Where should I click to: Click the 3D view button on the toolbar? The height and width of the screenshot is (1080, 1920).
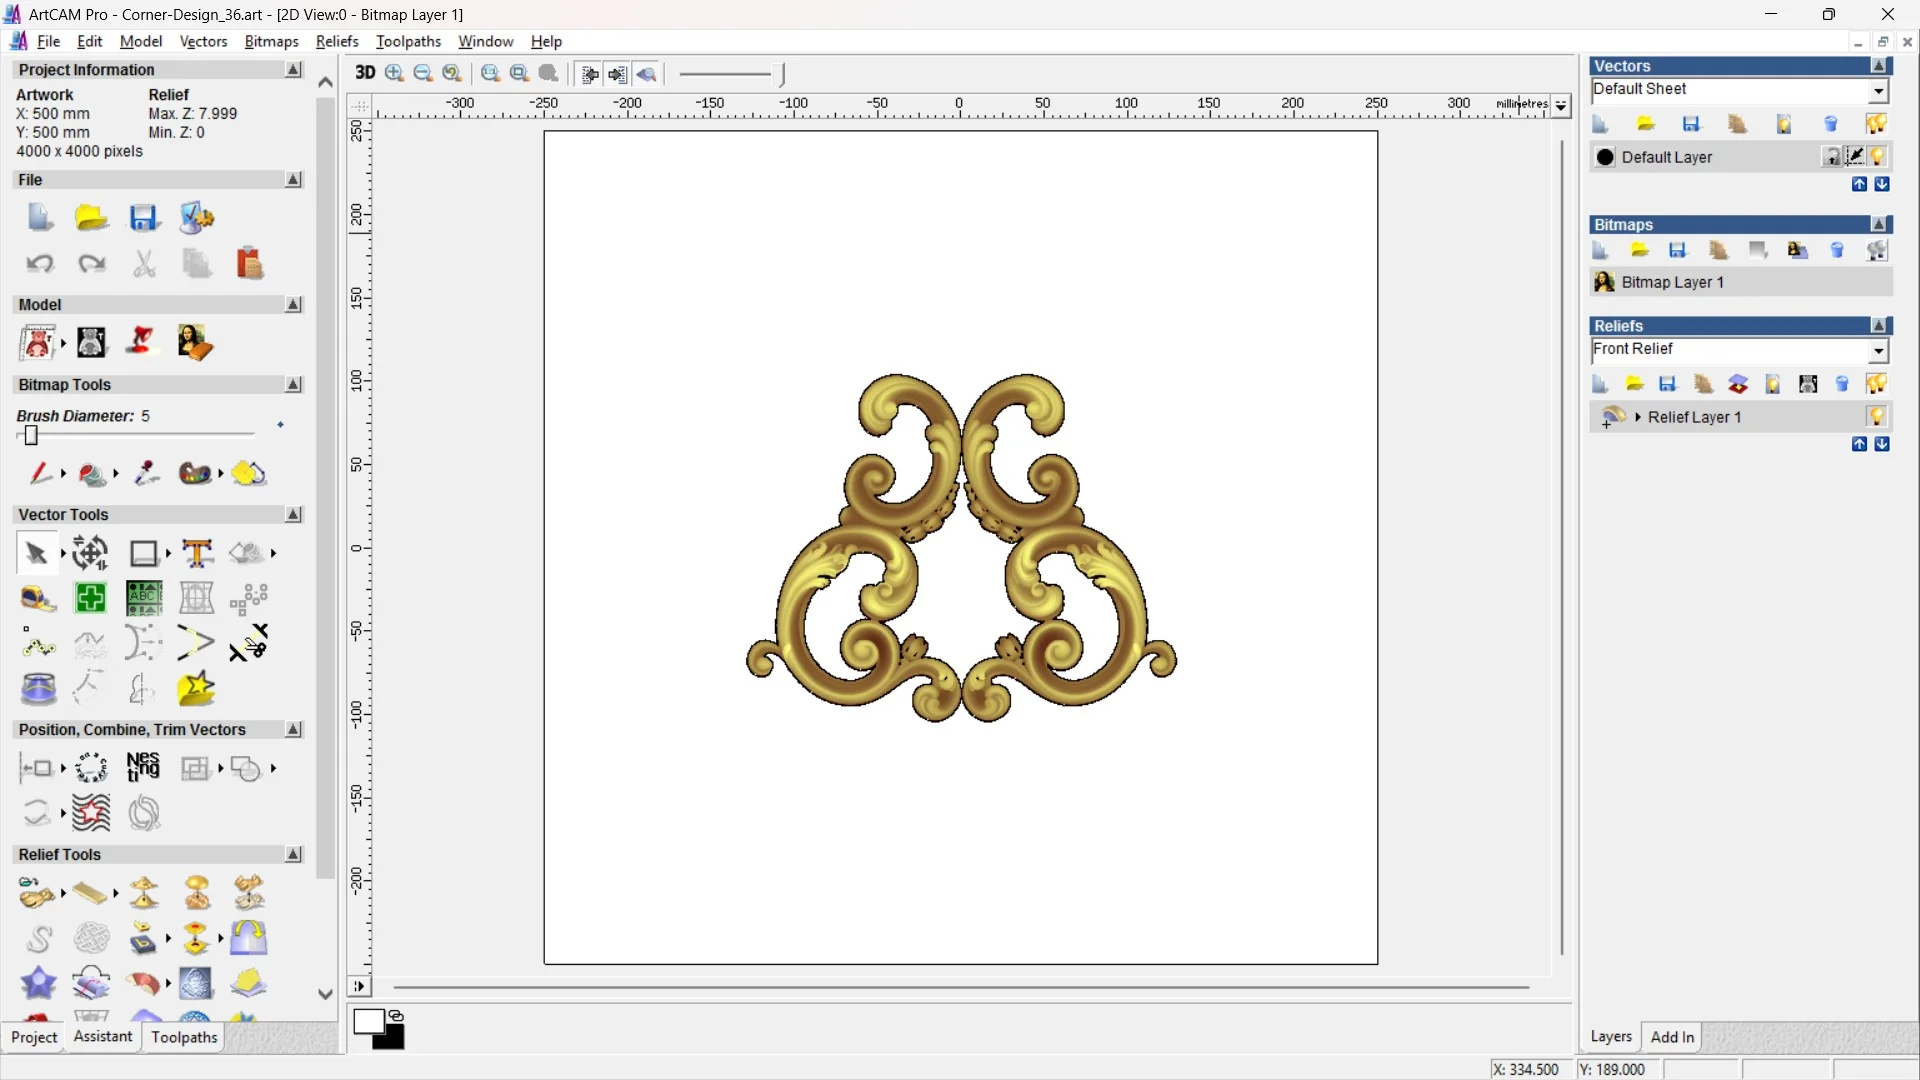tap(365, 73)
